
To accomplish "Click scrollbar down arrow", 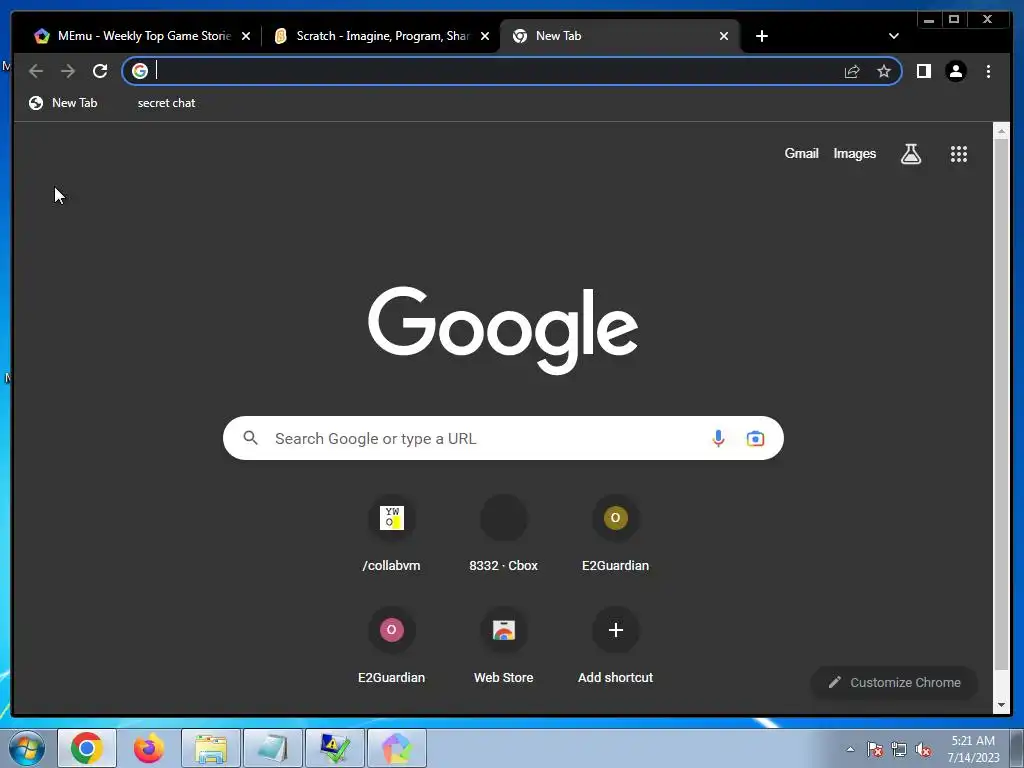I will [1001, 705].
